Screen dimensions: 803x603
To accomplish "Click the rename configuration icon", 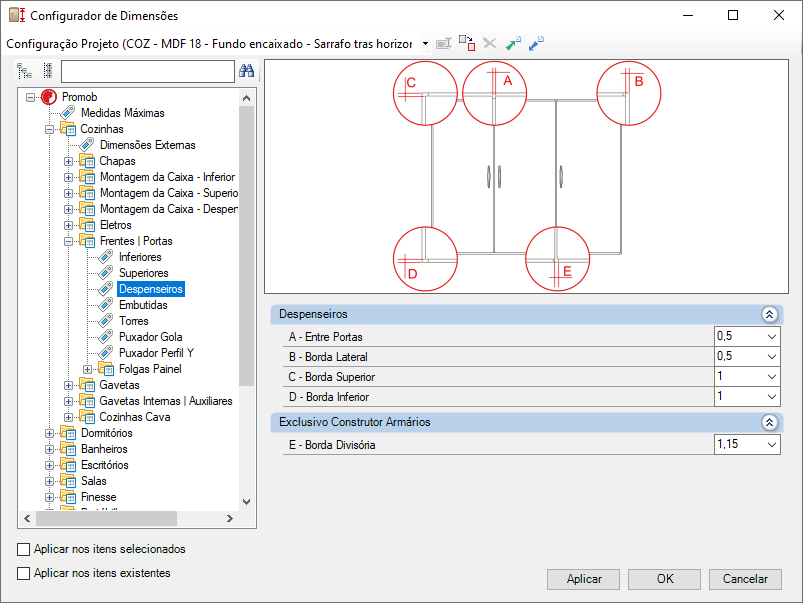I will tap(443, 44).
